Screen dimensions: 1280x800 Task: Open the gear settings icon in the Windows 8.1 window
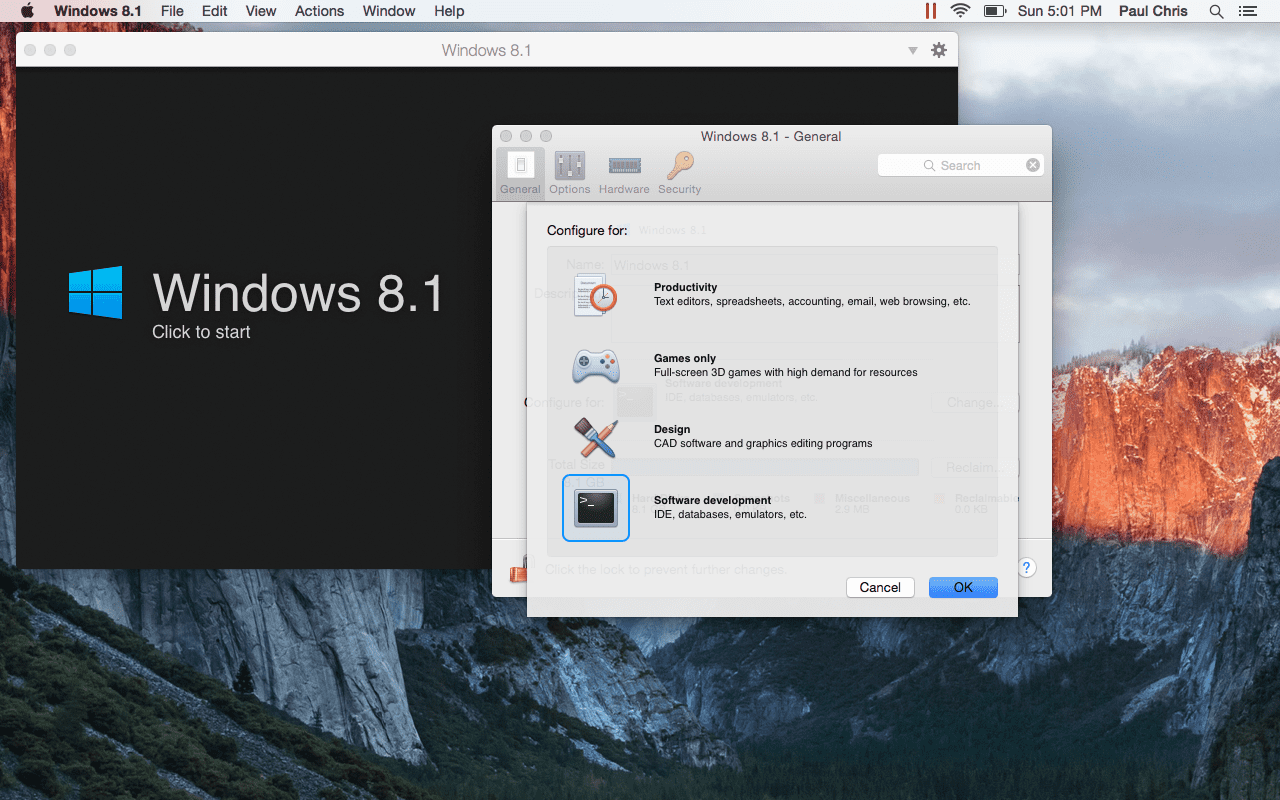pyautogui.click(x=939, y=50)
